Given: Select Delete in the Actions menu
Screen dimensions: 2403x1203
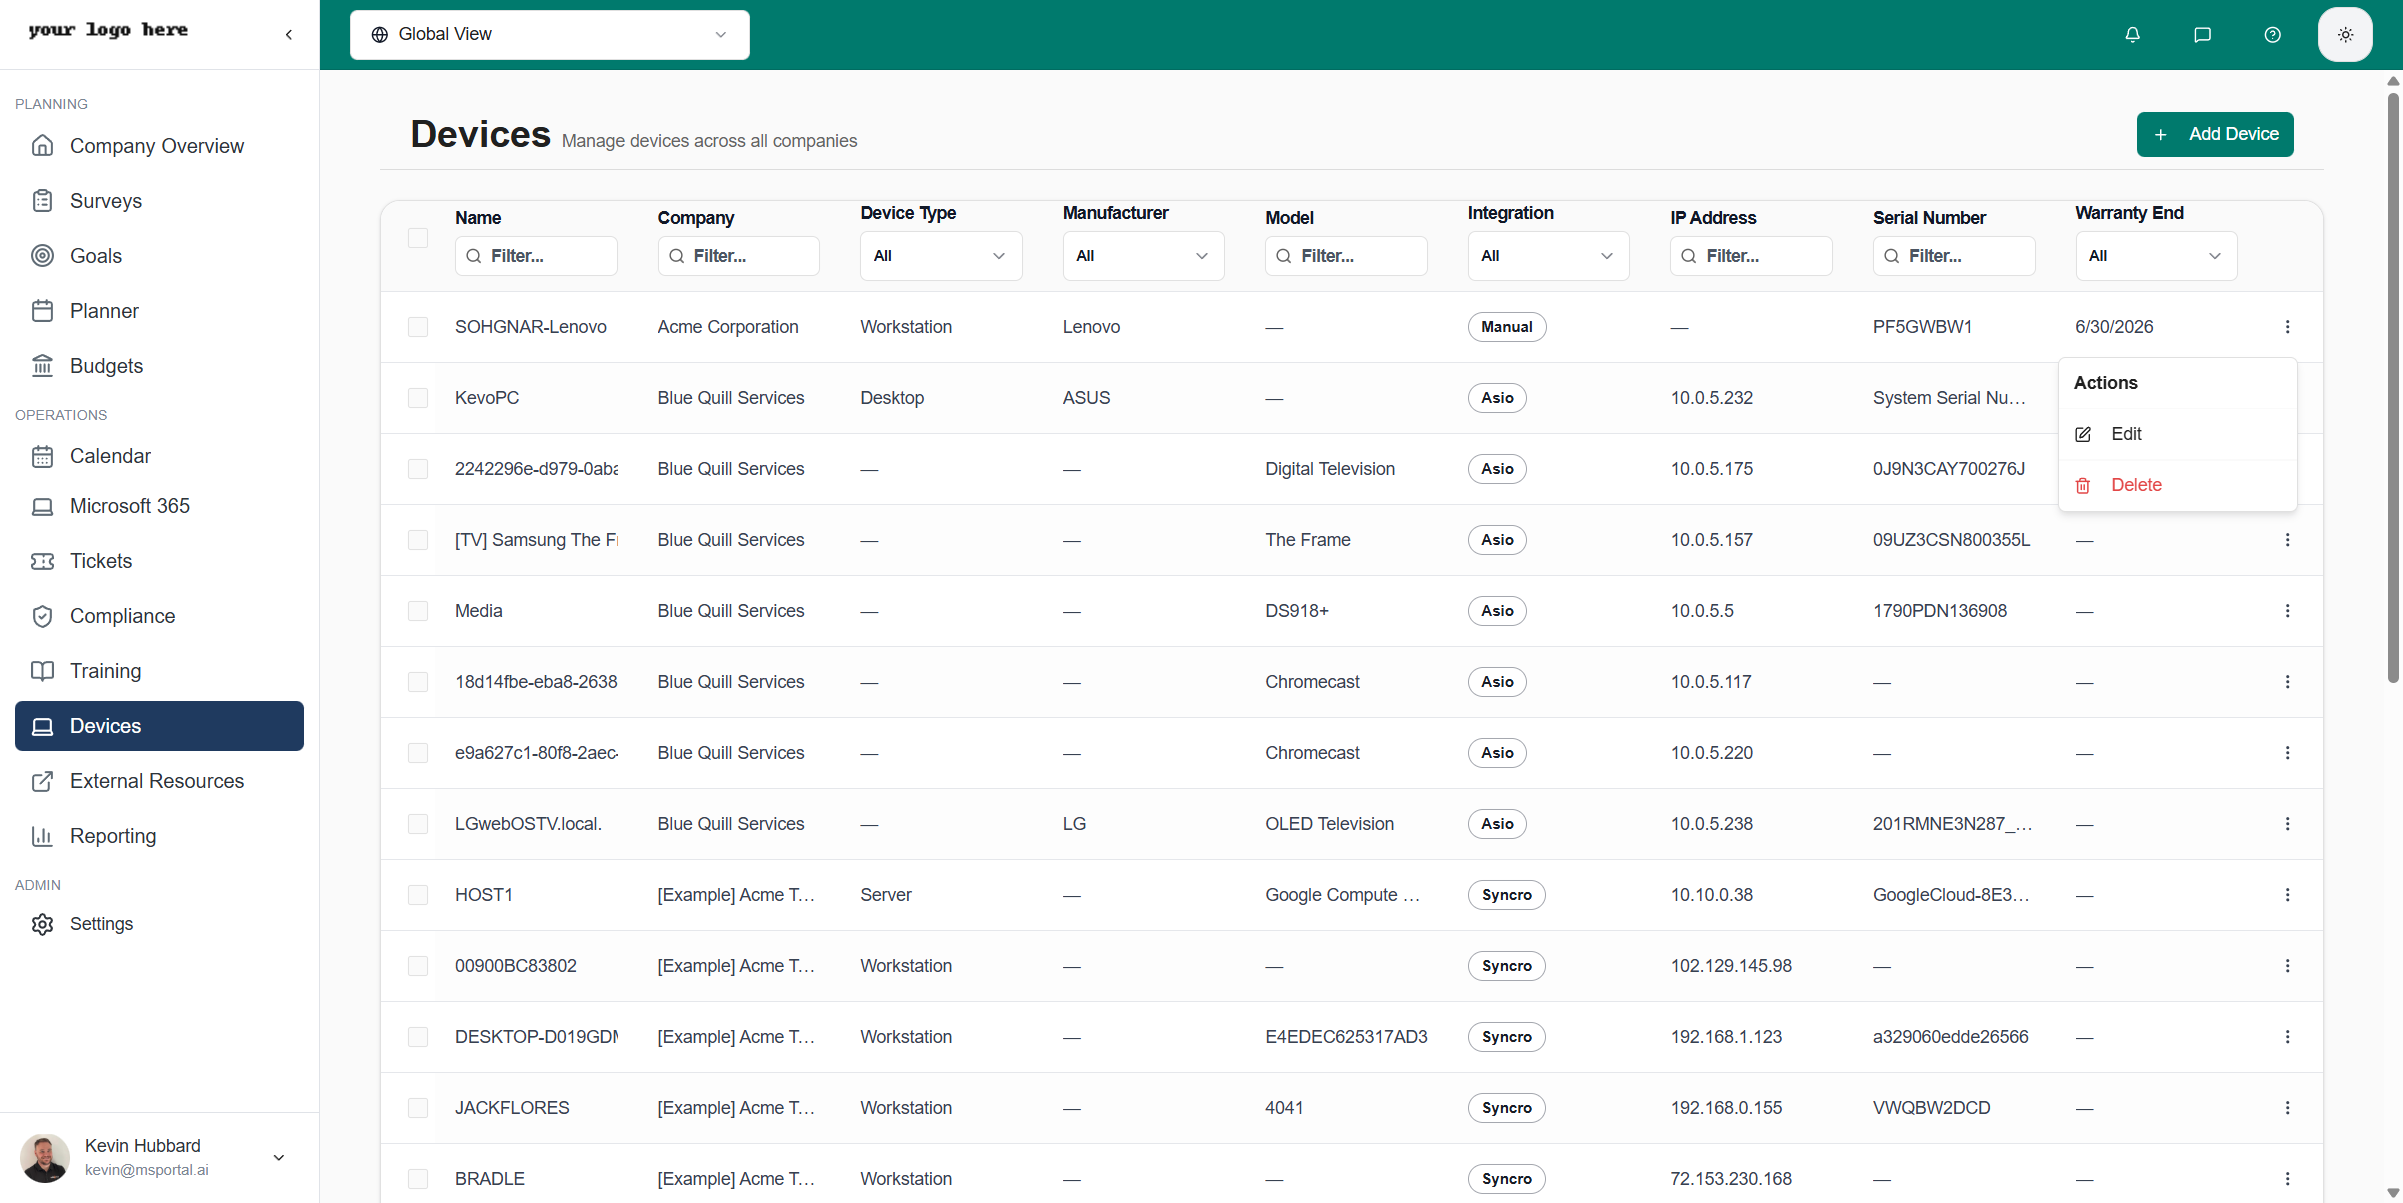Looking at the screenshot, I should tap(2135, 485).
